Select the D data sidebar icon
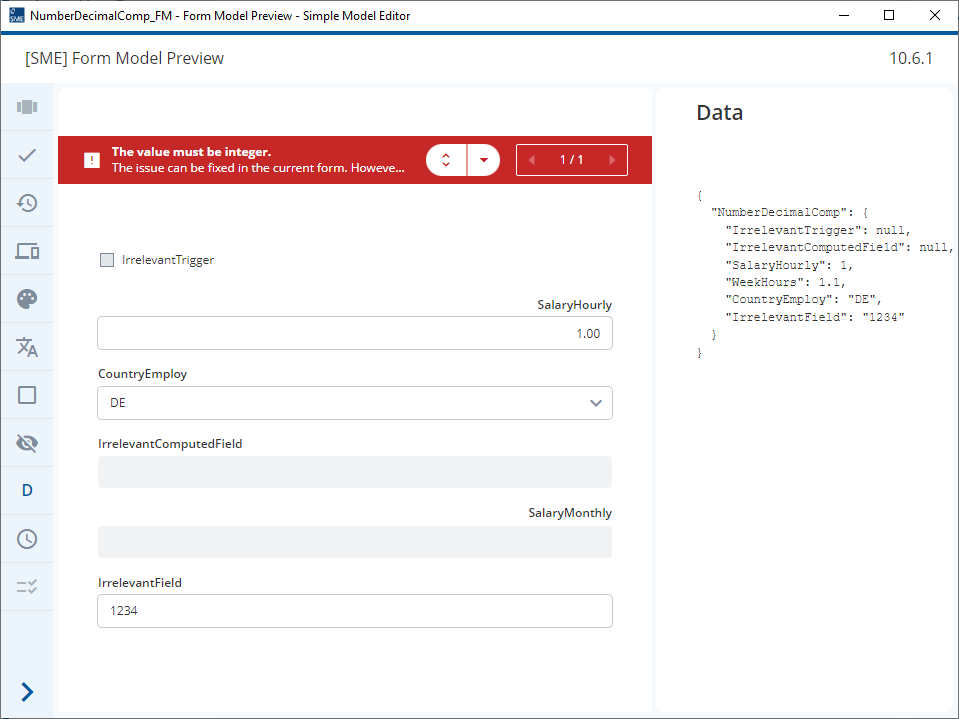Image resolution: width=959 pixels, height=719 pixels. click(27, 490)
